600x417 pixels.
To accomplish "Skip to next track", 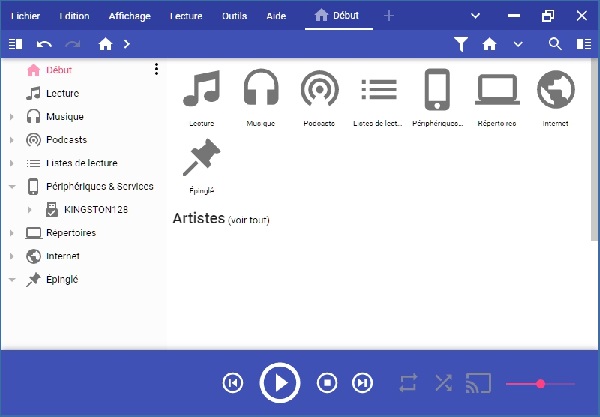I will 362,383.
